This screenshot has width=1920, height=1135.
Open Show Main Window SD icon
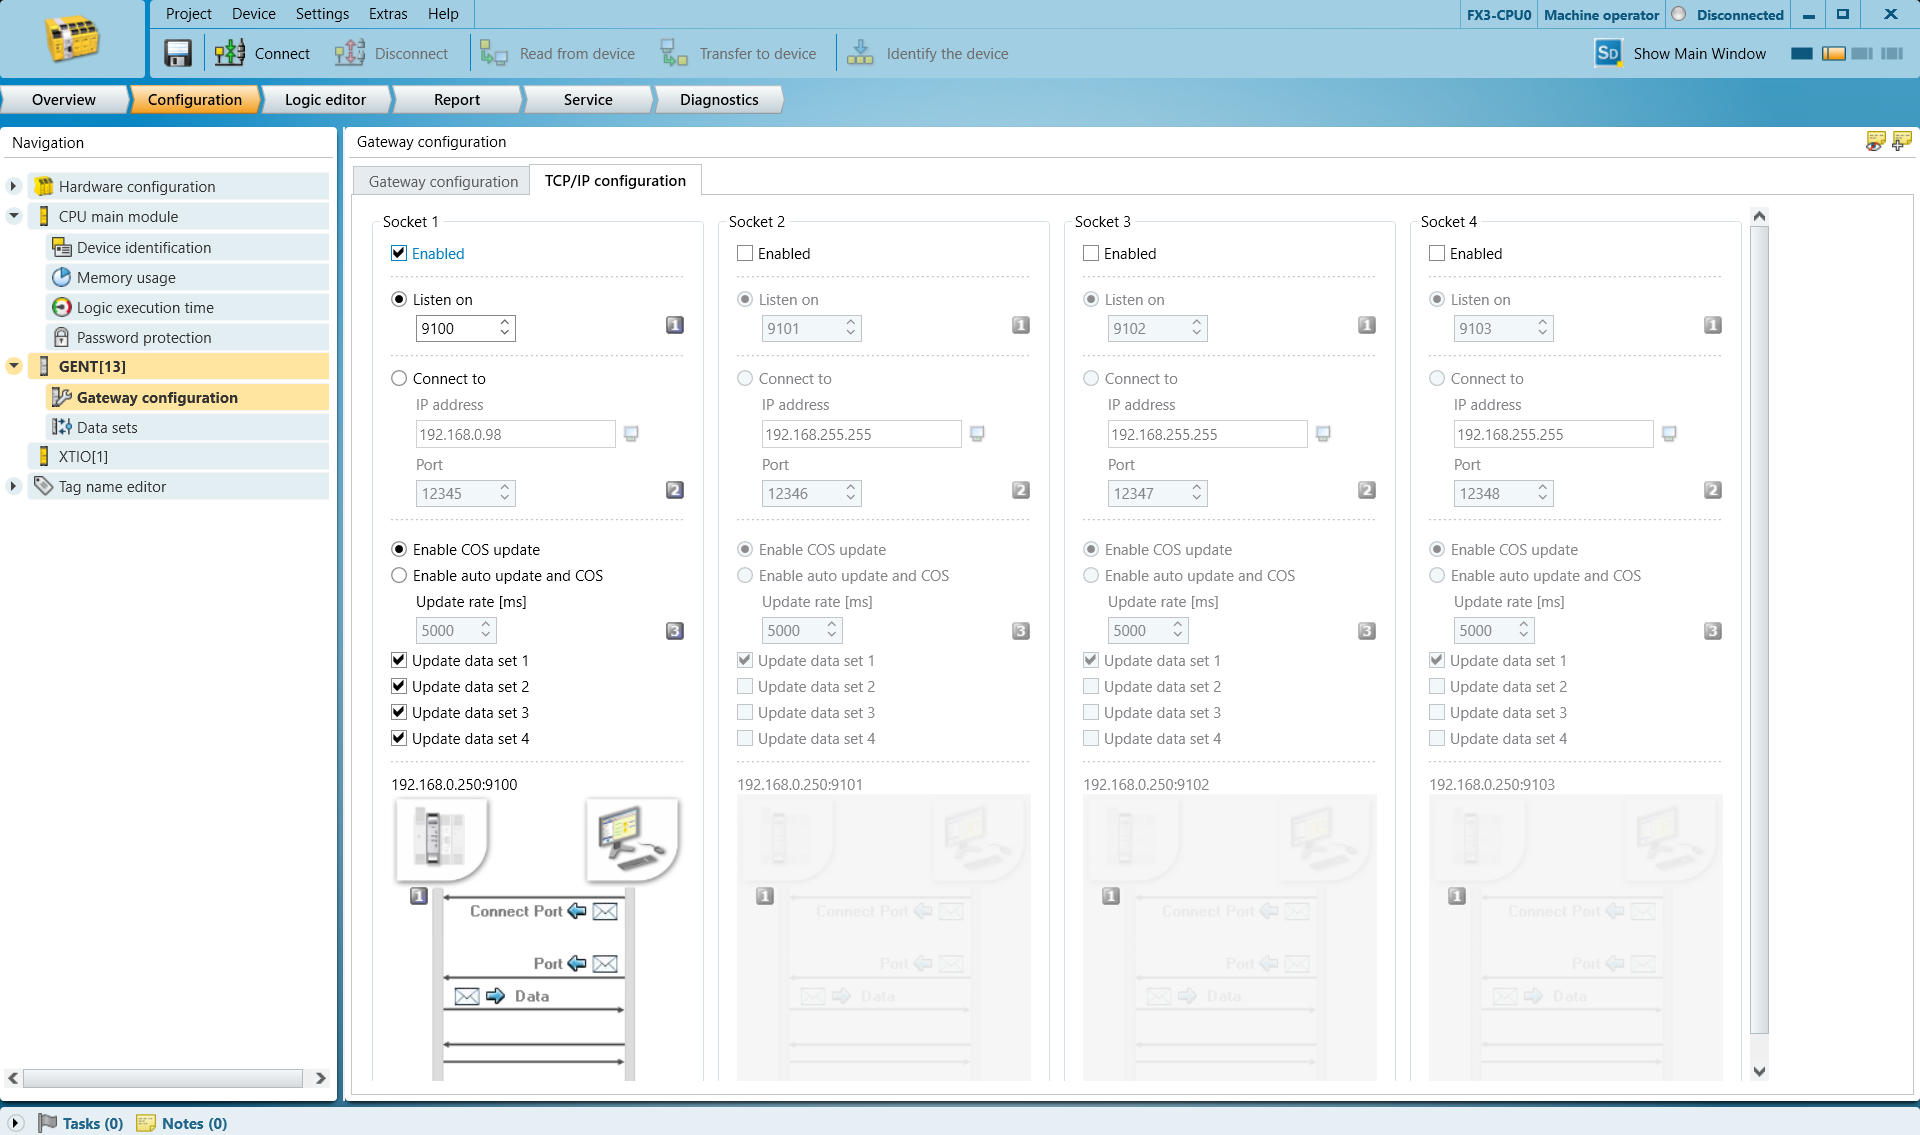coord(1608,53)
